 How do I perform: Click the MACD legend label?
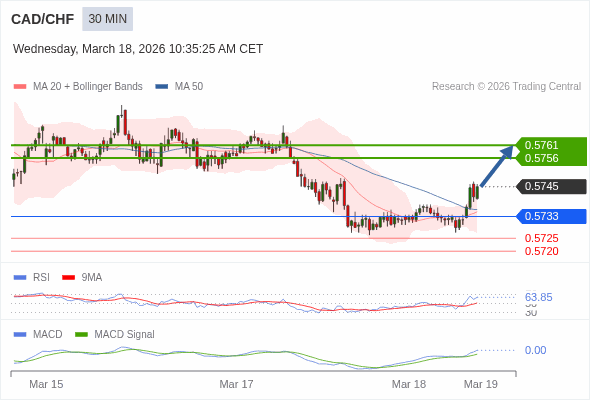point(48,335)
